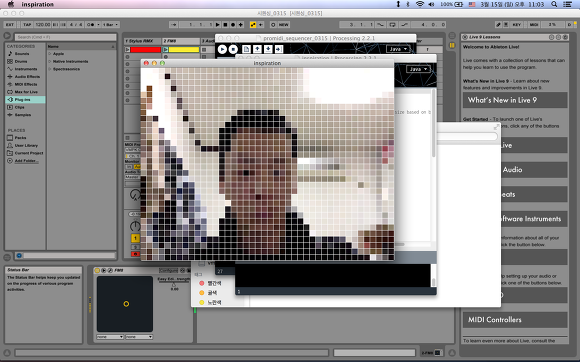This screenshot has height=362, width=580.
Task: Click the Play button in Ableton transport
Action: coord(218,25)
